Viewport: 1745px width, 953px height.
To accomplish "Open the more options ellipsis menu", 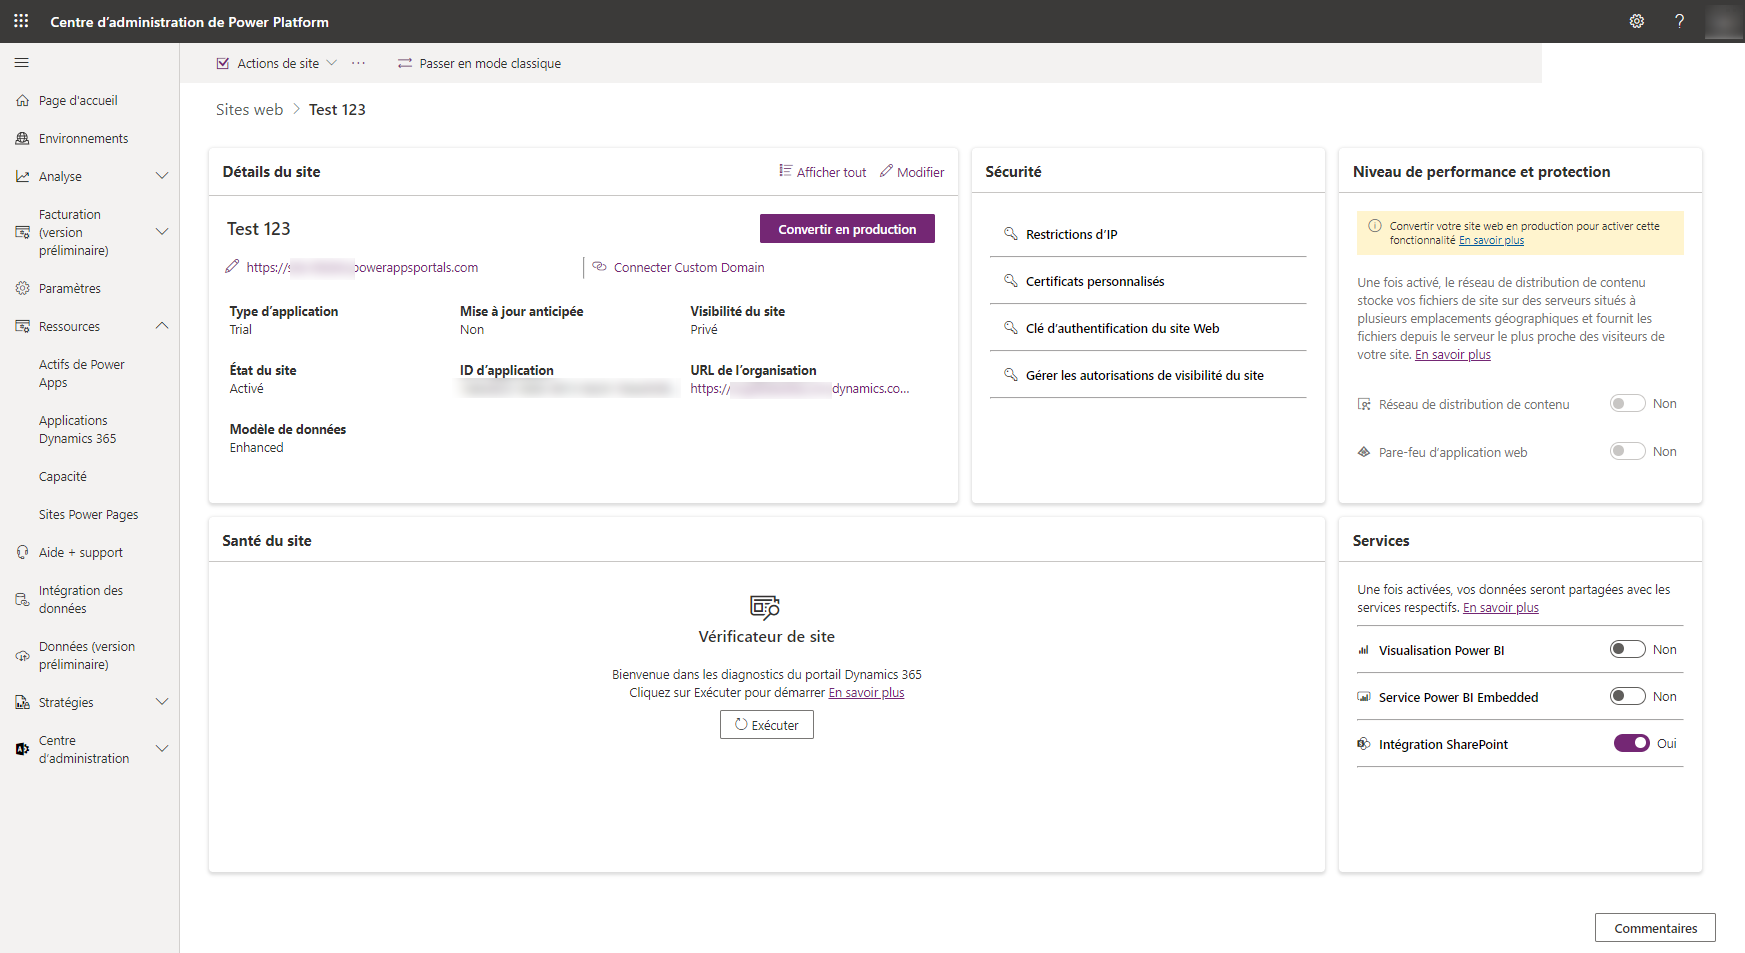I will pos(358,63).
